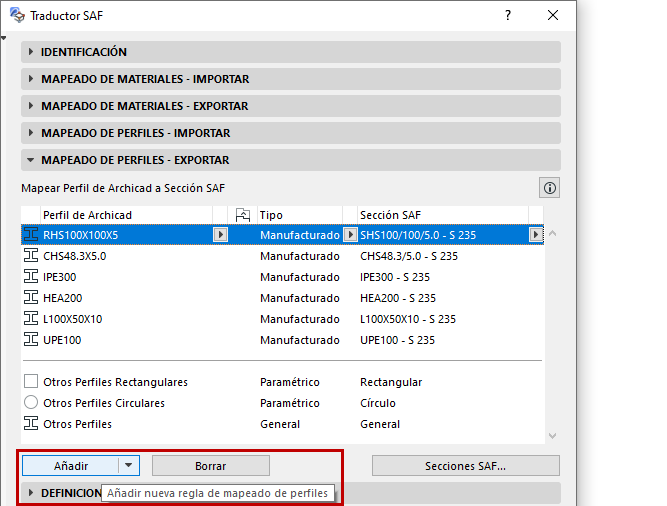Click the profile icon of the RHS100X100X5 row
The image size is (667, 506).
click(31, 235)
